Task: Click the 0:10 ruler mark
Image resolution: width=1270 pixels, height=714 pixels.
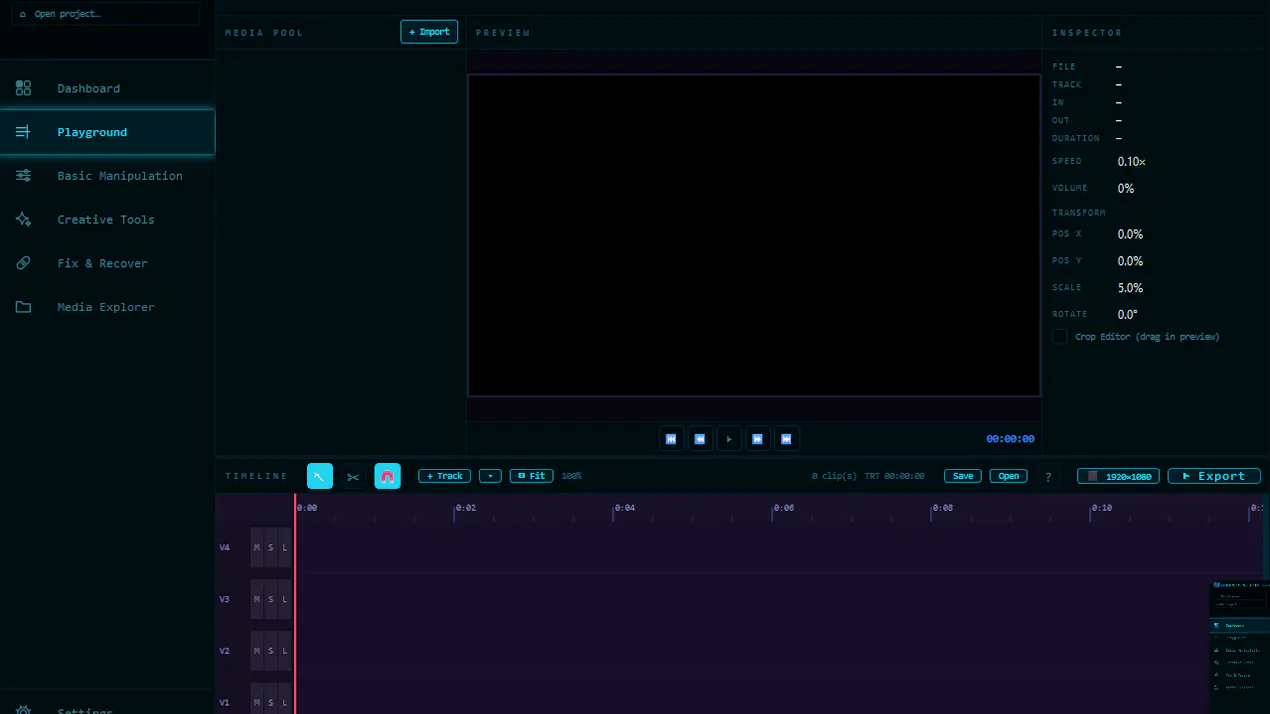Action: pos(1101,508)
